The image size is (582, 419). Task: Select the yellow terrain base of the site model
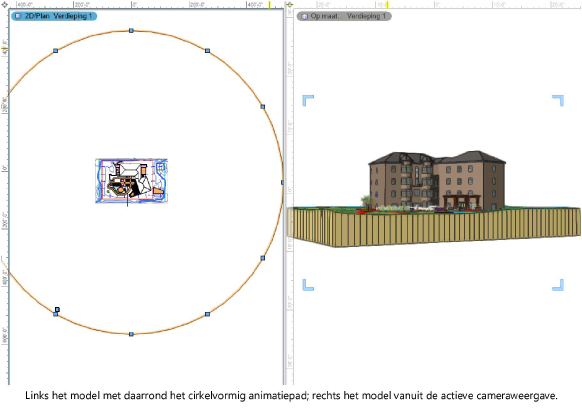point(434,226)
